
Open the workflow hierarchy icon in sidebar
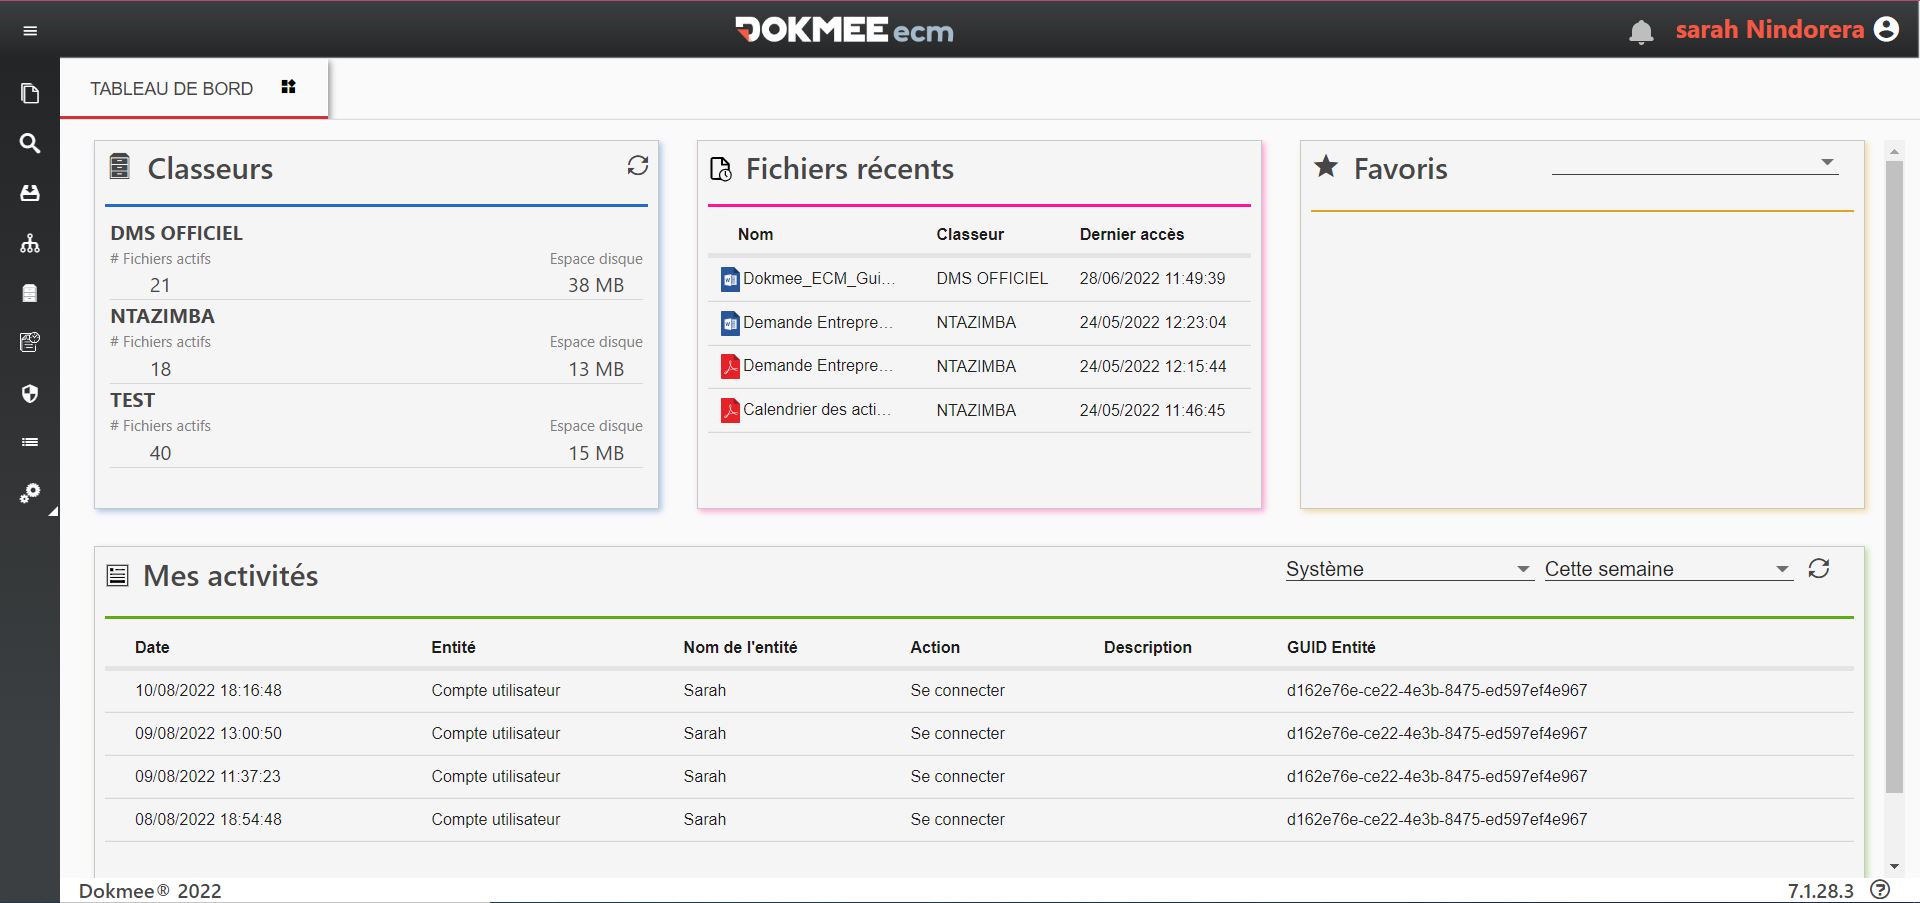pyautogui.click(x=30, y=243)
